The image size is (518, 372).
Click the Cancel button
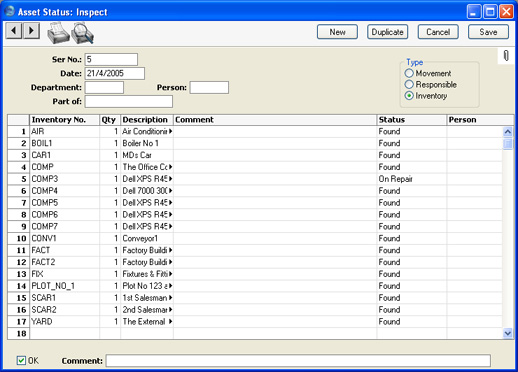(438, 32)
